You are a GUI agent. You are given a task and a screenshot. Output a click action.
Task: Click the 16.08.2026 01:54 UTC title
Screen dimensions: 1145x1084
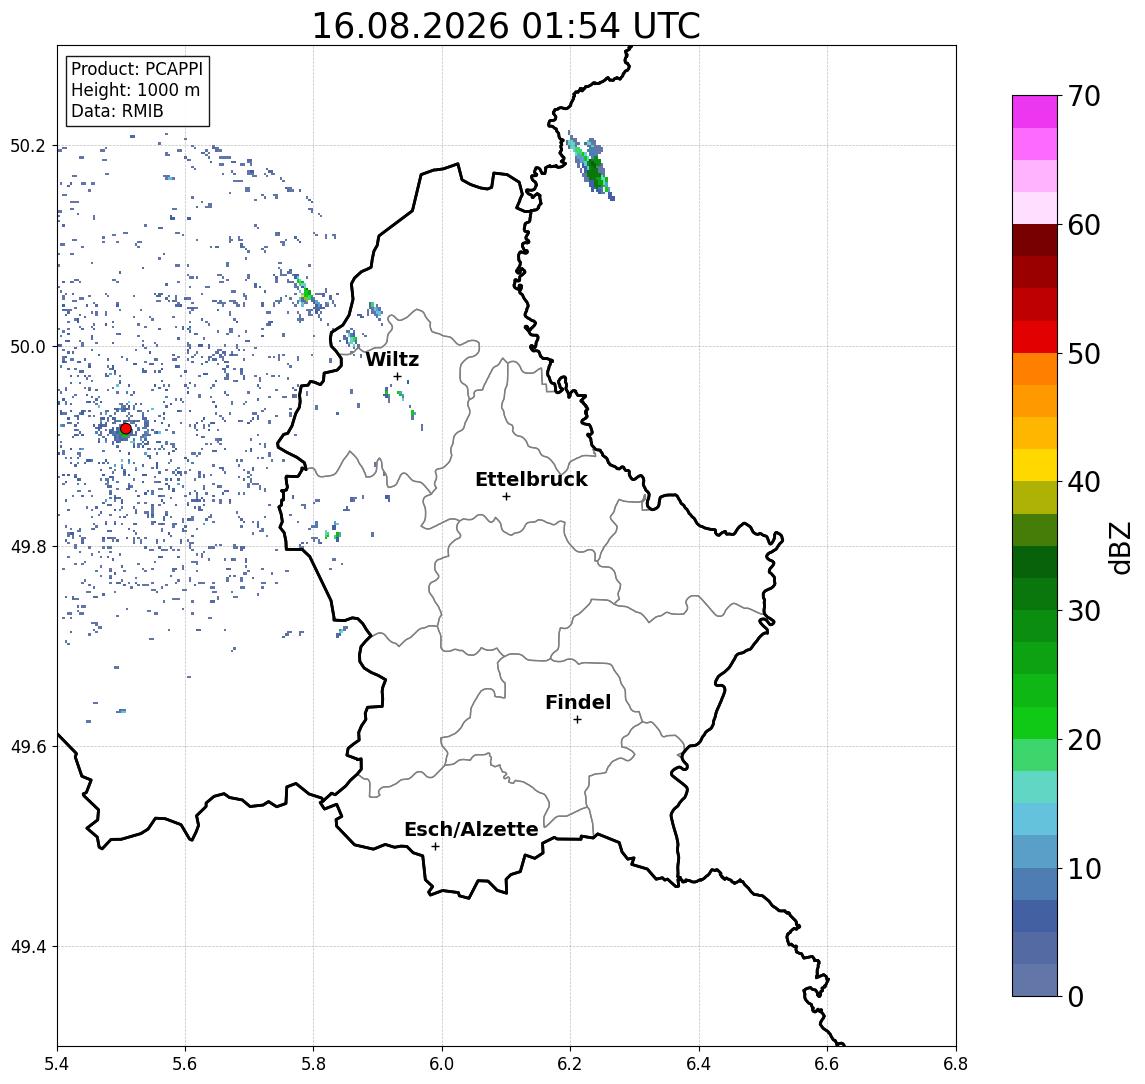tap(506, 26)
